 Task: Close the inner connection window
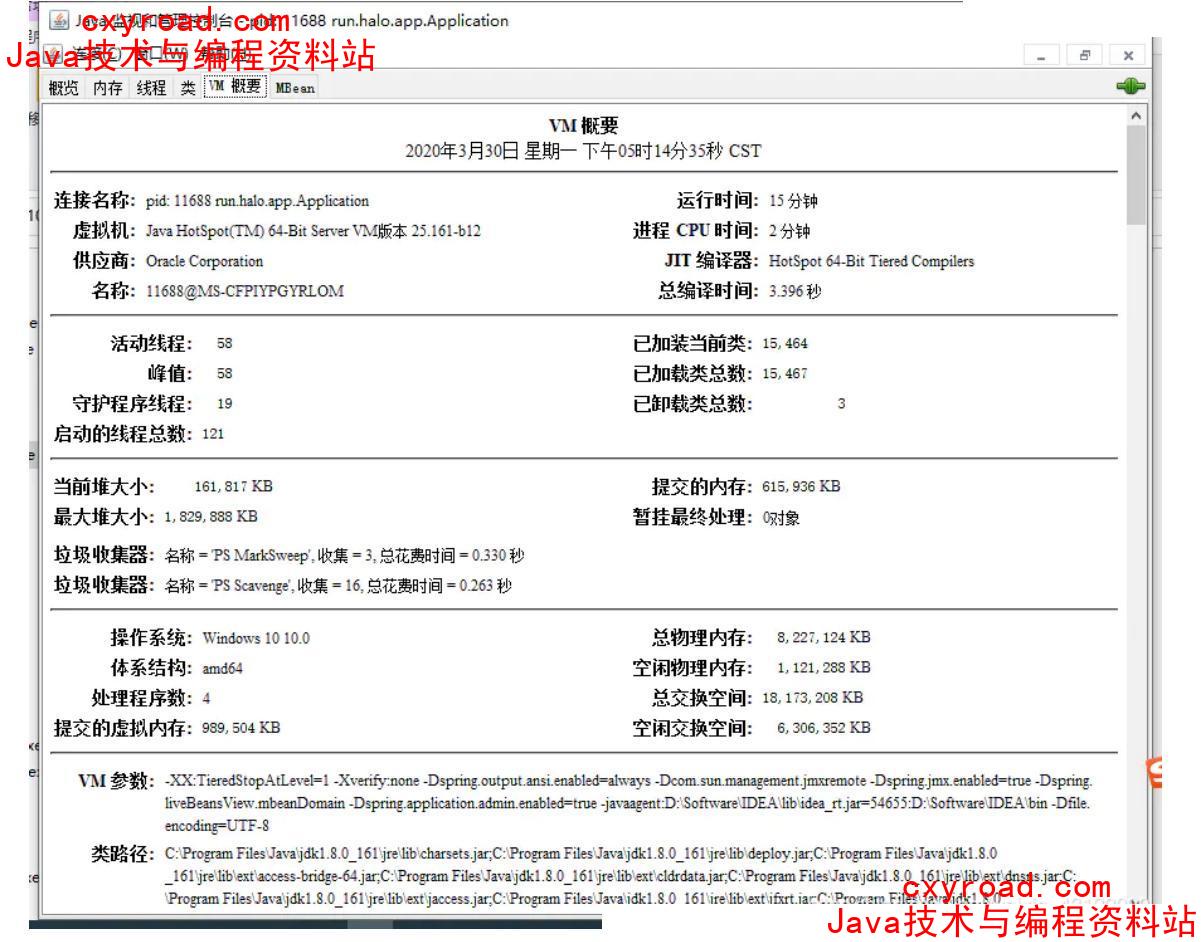1128,57
